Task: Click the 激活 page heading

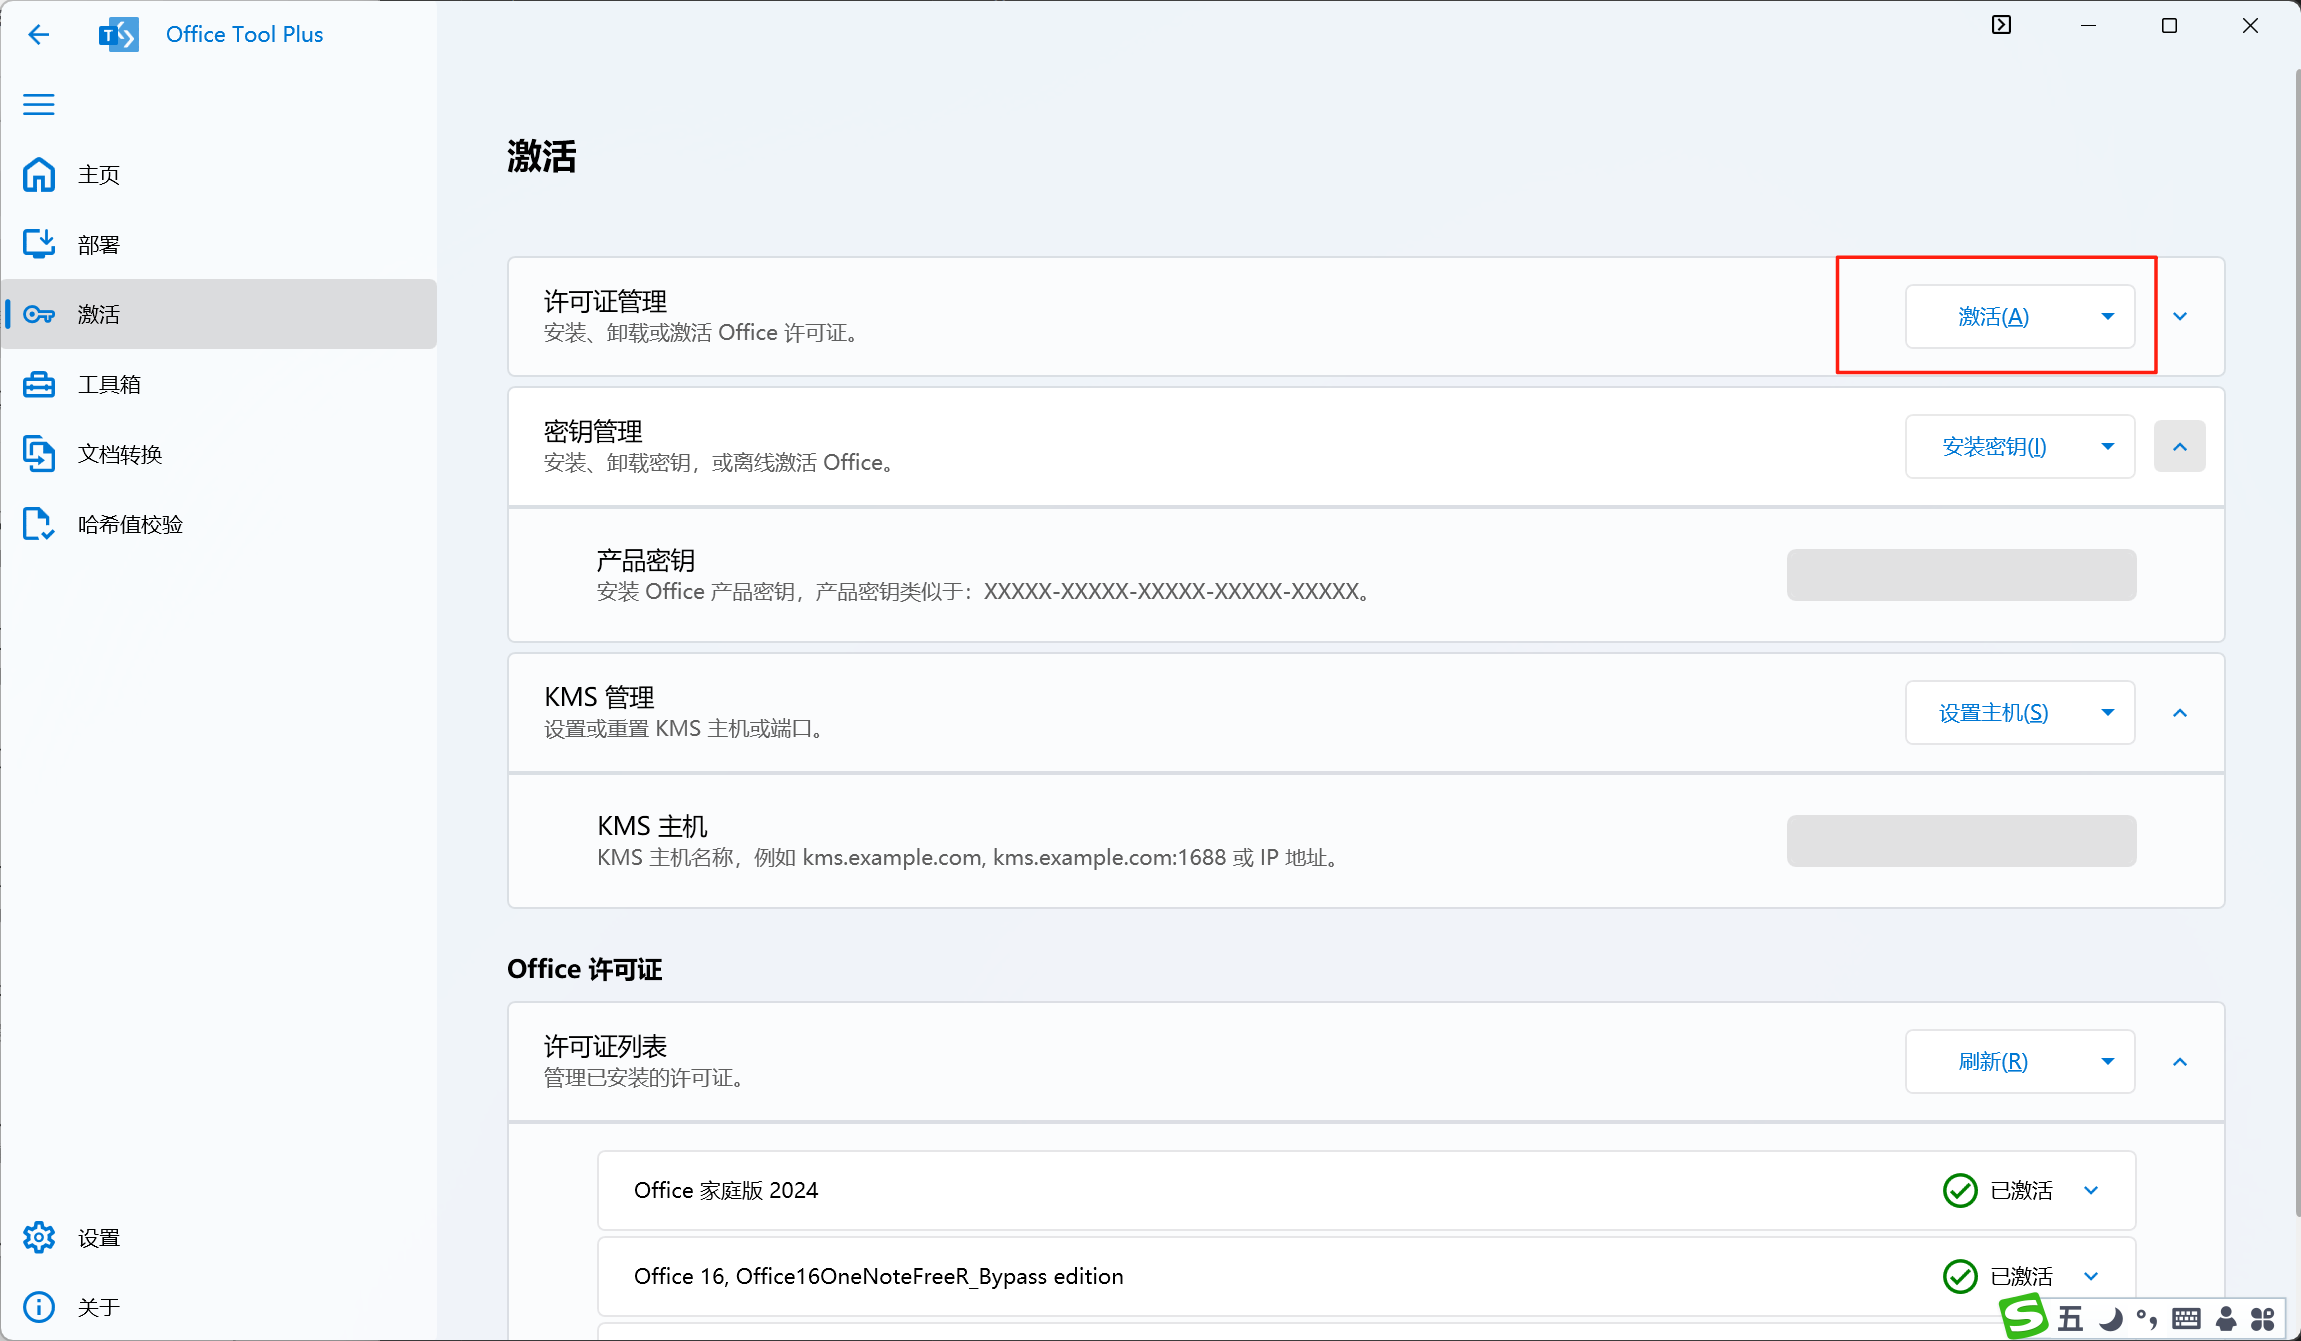Action: point(541,157)
